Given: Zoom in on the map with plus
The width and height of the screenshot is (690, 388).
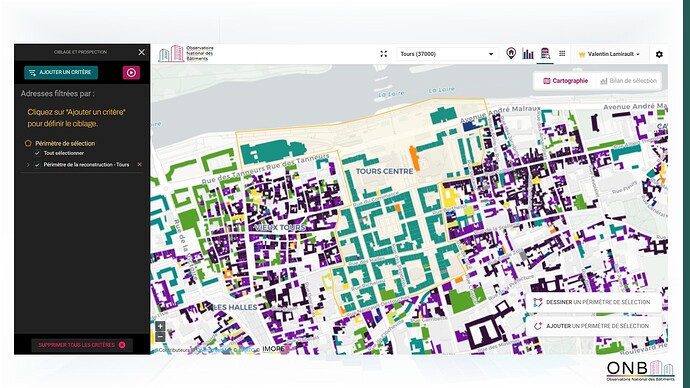Looking at the screenshot, I should [x=160, y=326].
